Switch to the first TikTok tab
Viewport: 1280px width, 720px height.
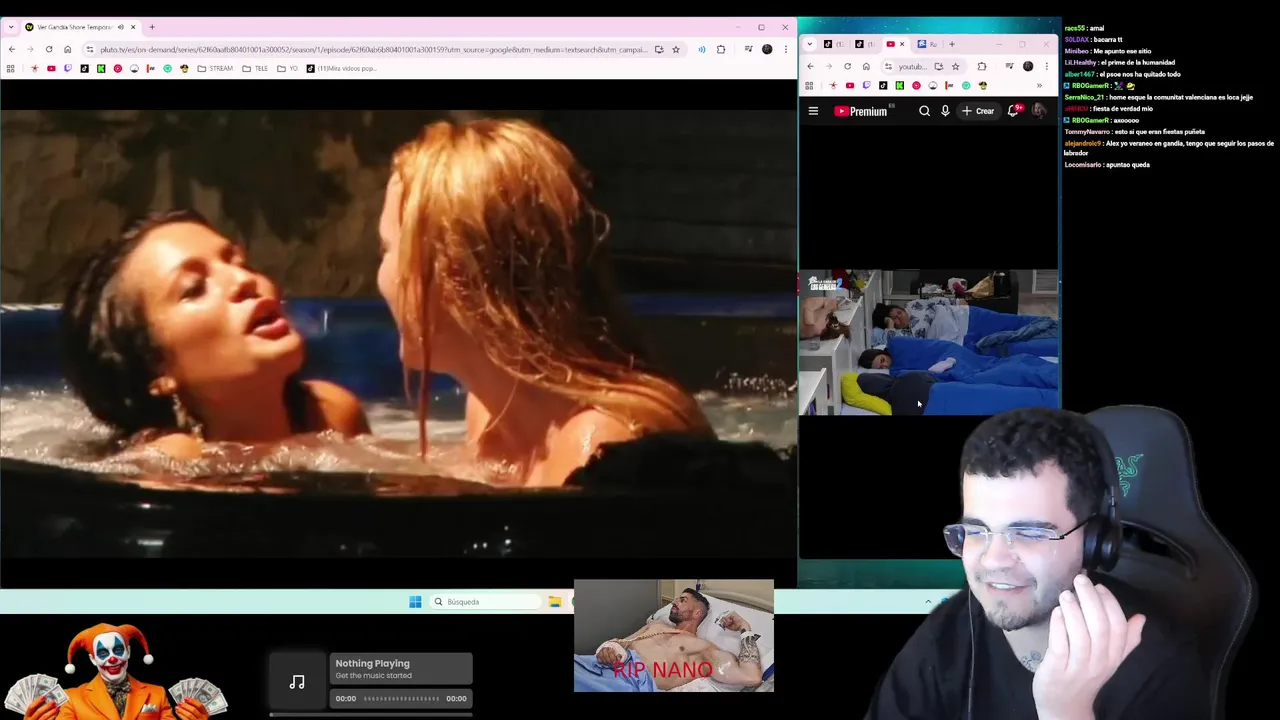click(x=833, y=44)
